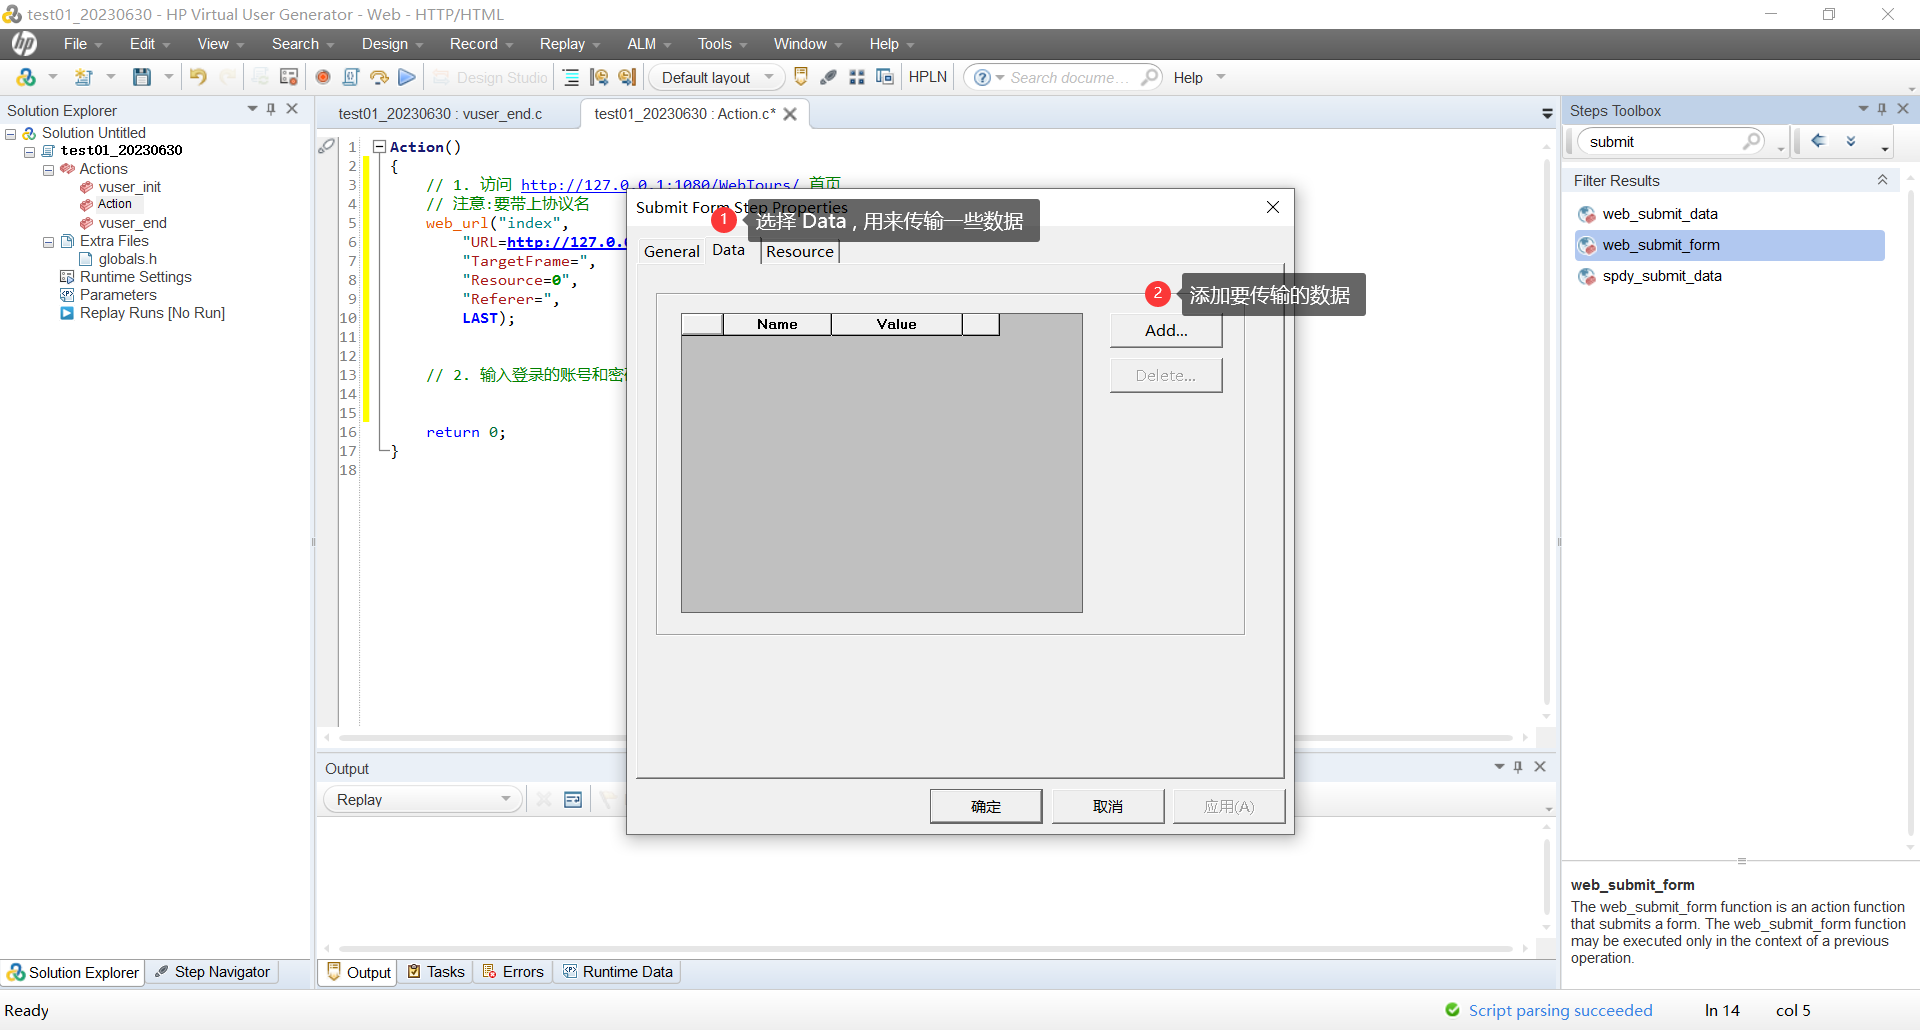Click the pencil icon beside line 1 in editor

point(326,146)
